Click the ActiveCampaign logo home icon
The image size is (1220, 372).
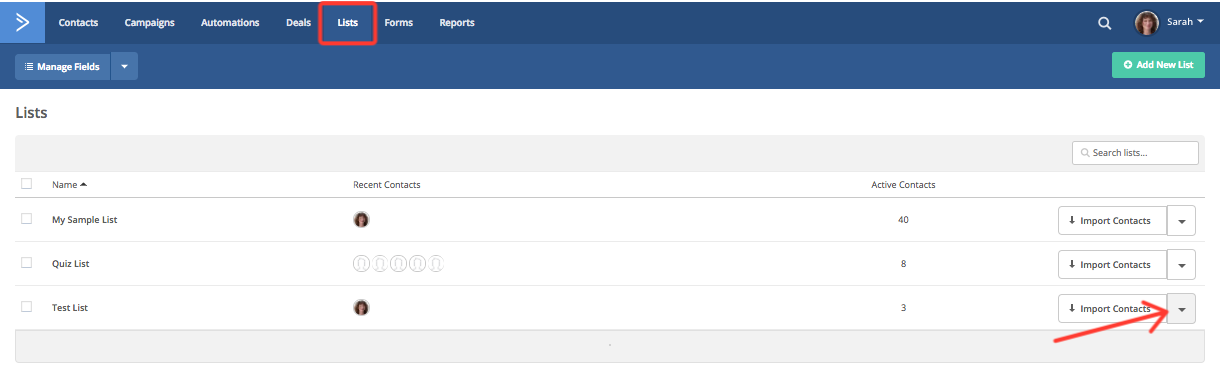click(22, 22)
